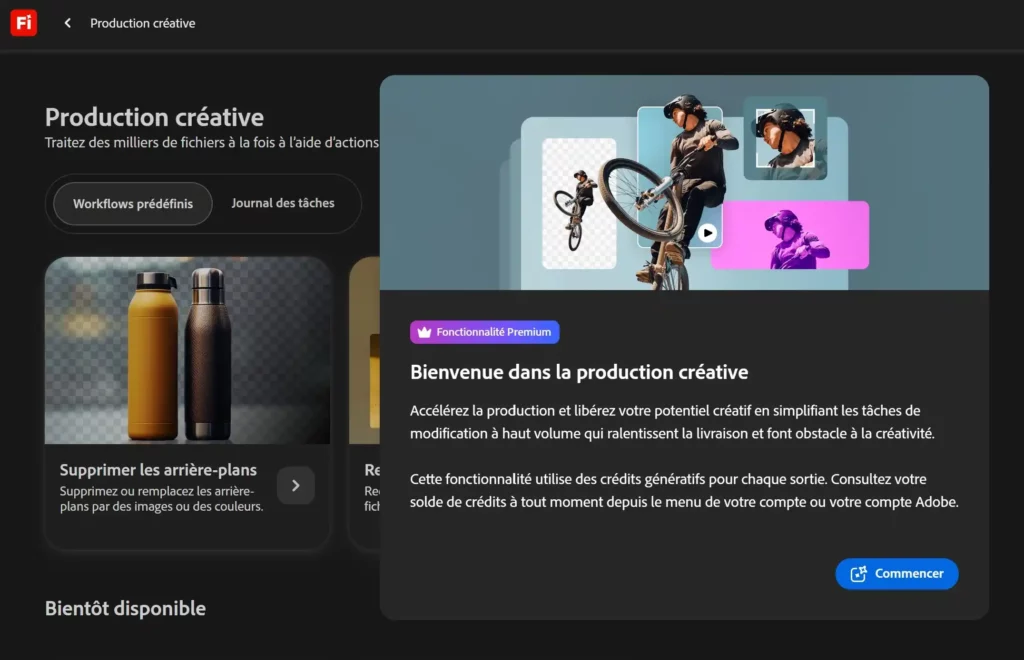Click the Fonctionnalité Premium badge

click(x=484, y=331)
